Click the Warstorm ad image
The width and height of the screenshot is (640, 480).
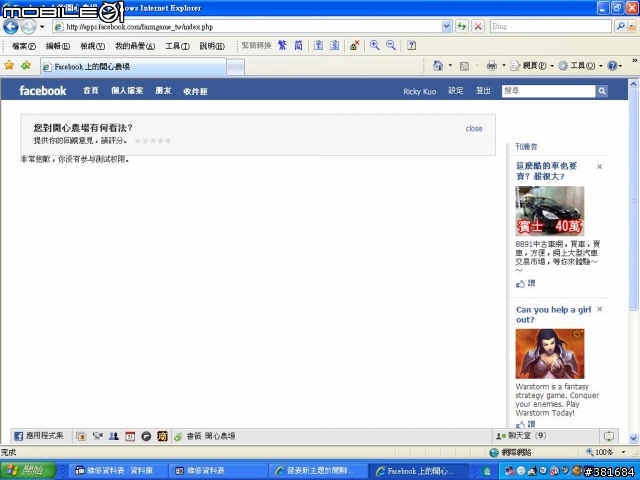click(x=549, y=354)
